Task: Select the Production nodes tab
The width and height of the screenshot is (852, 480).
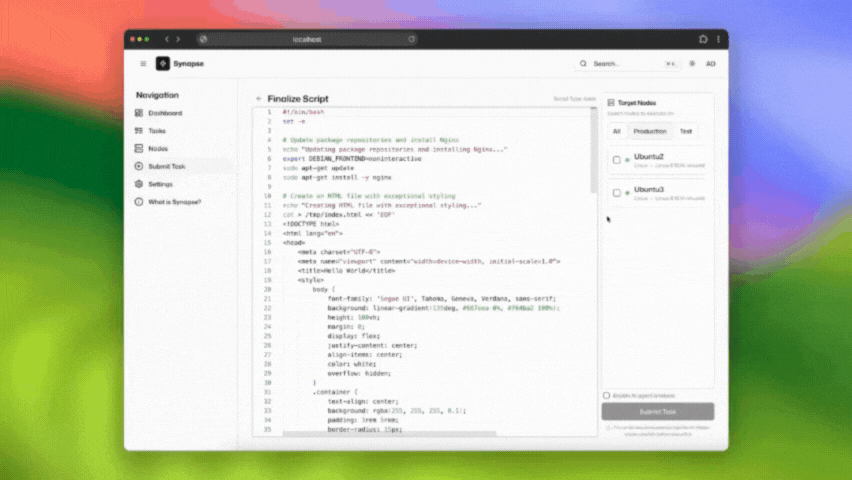Action: pos(649,131)
